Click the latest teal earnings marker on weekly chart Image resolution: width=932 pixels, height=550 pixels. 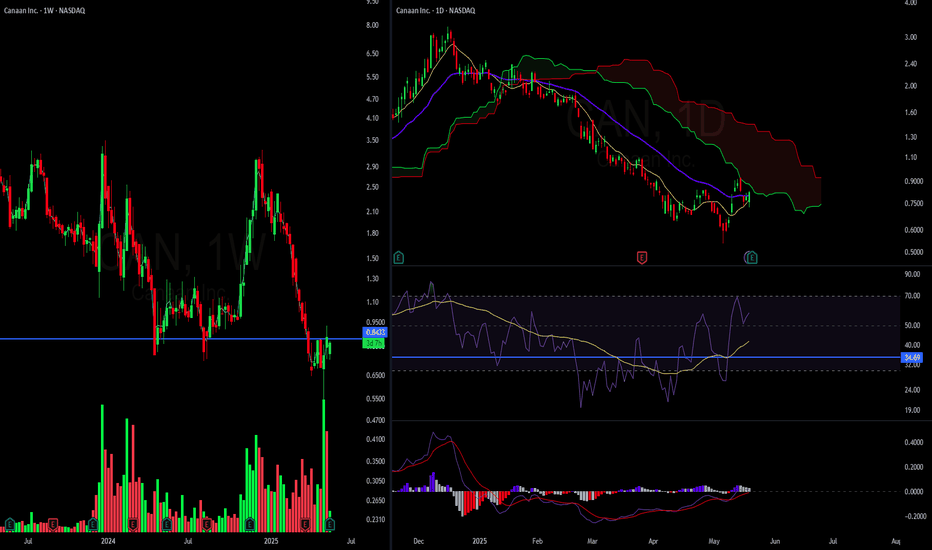330,524
